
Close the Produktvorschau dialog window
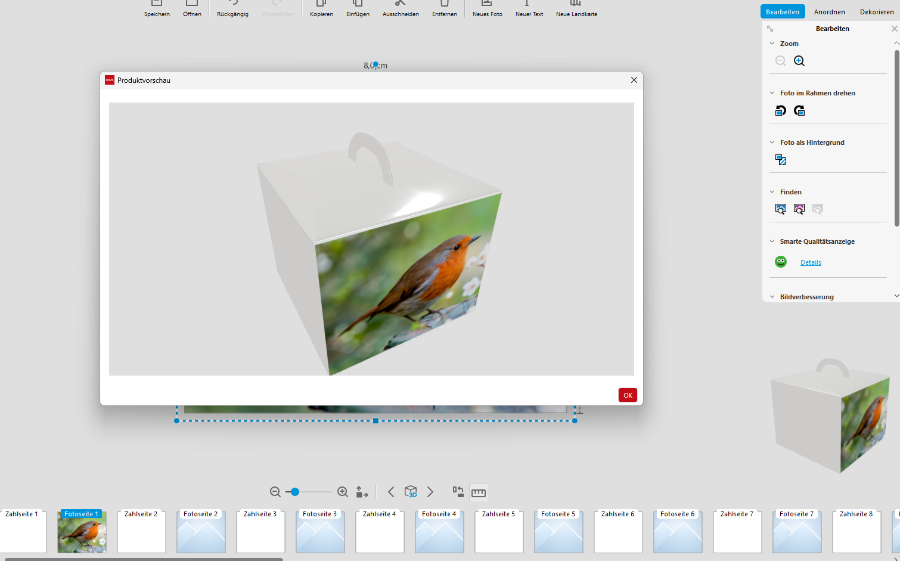(633, 80)
